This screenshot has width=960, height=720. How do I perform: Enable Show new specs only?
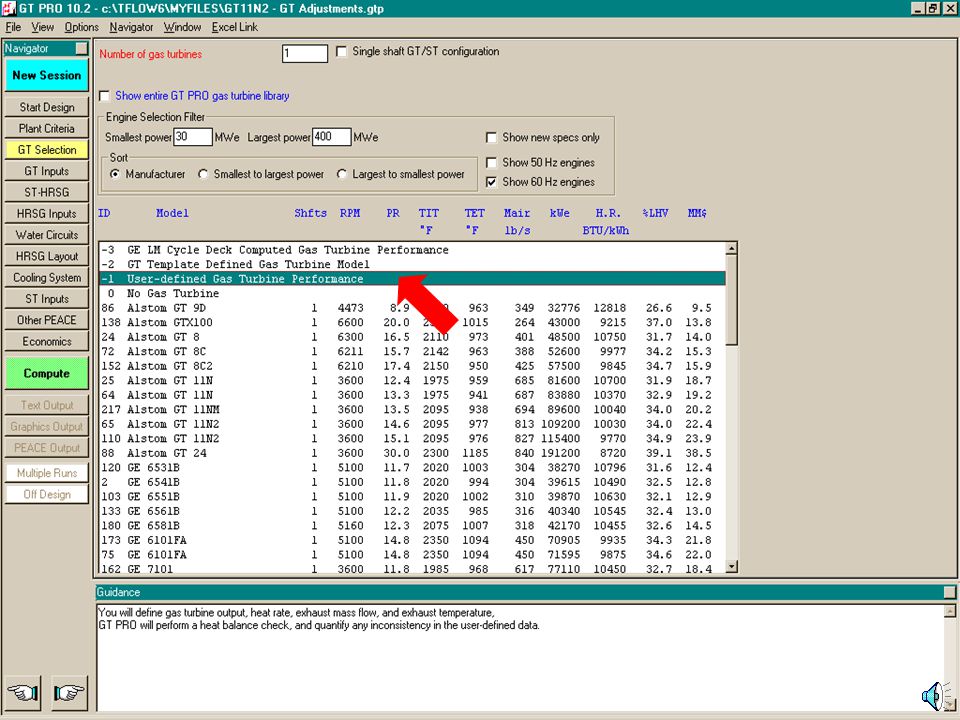coord(491,138)
